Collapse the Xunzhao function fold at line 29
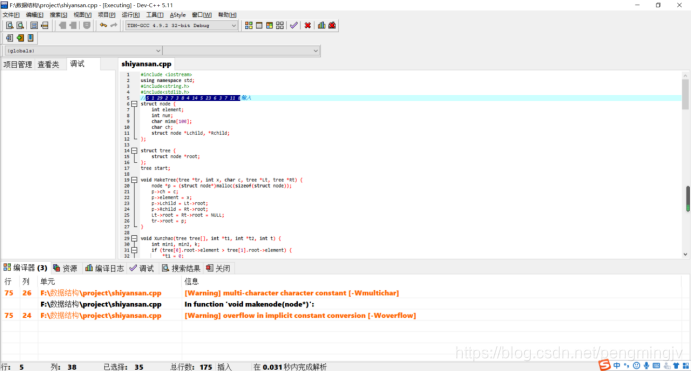692x371 pixels. point(134,238)
